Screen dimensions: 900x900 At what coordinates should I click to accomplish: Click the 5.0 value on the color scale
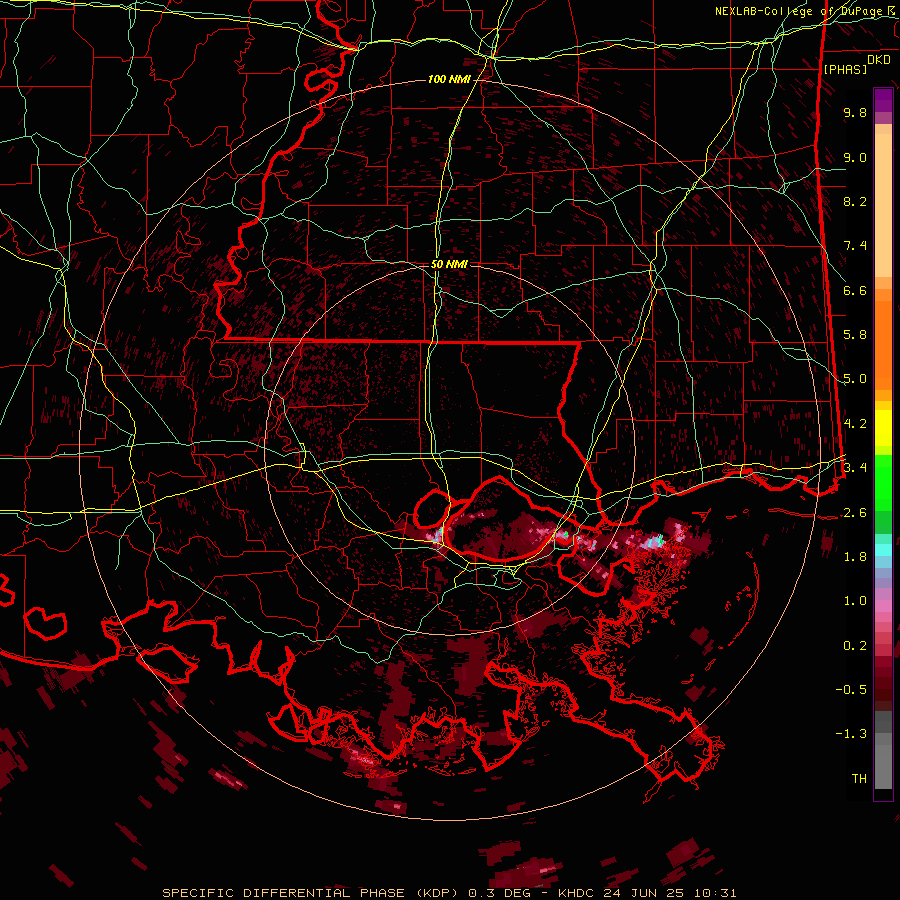(x=855, y=379)
